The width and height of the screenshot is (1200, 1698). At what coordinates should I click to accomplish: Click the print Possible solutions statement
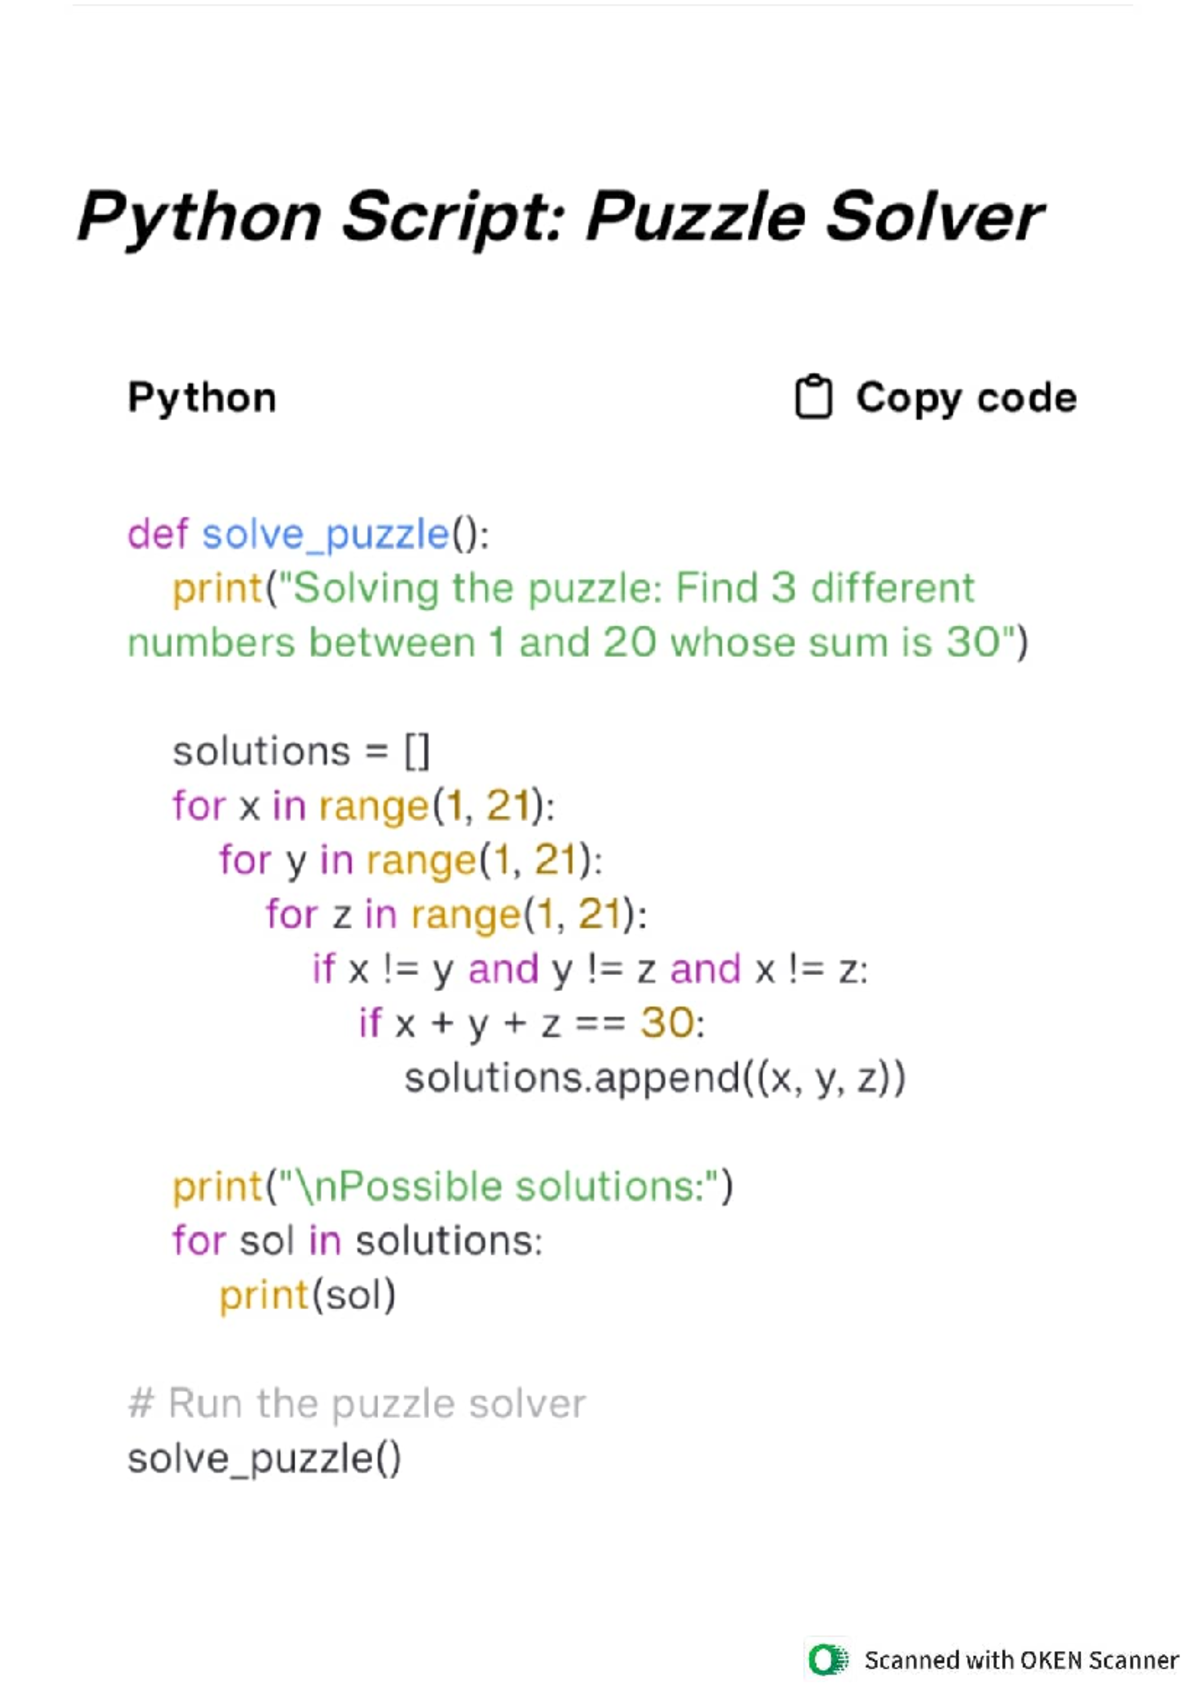(452, 1186)
